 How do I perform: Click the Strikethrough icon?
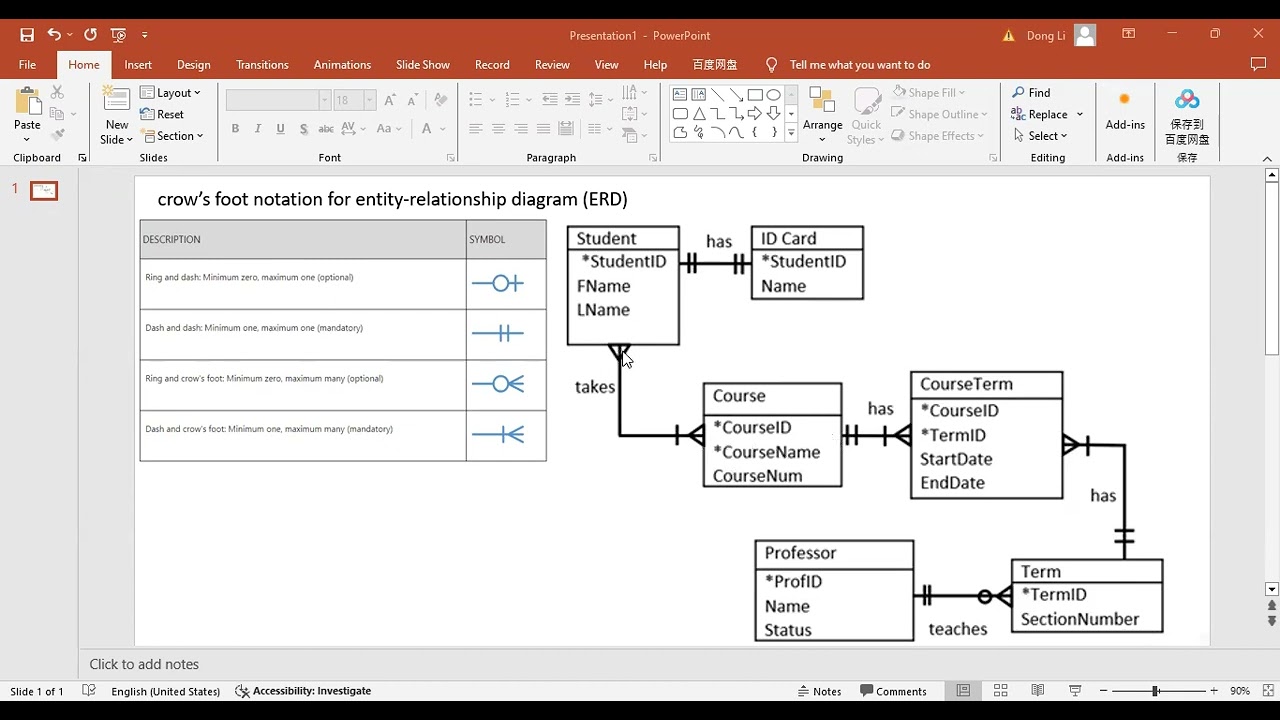pyautogui.click(x=326, y=129)
